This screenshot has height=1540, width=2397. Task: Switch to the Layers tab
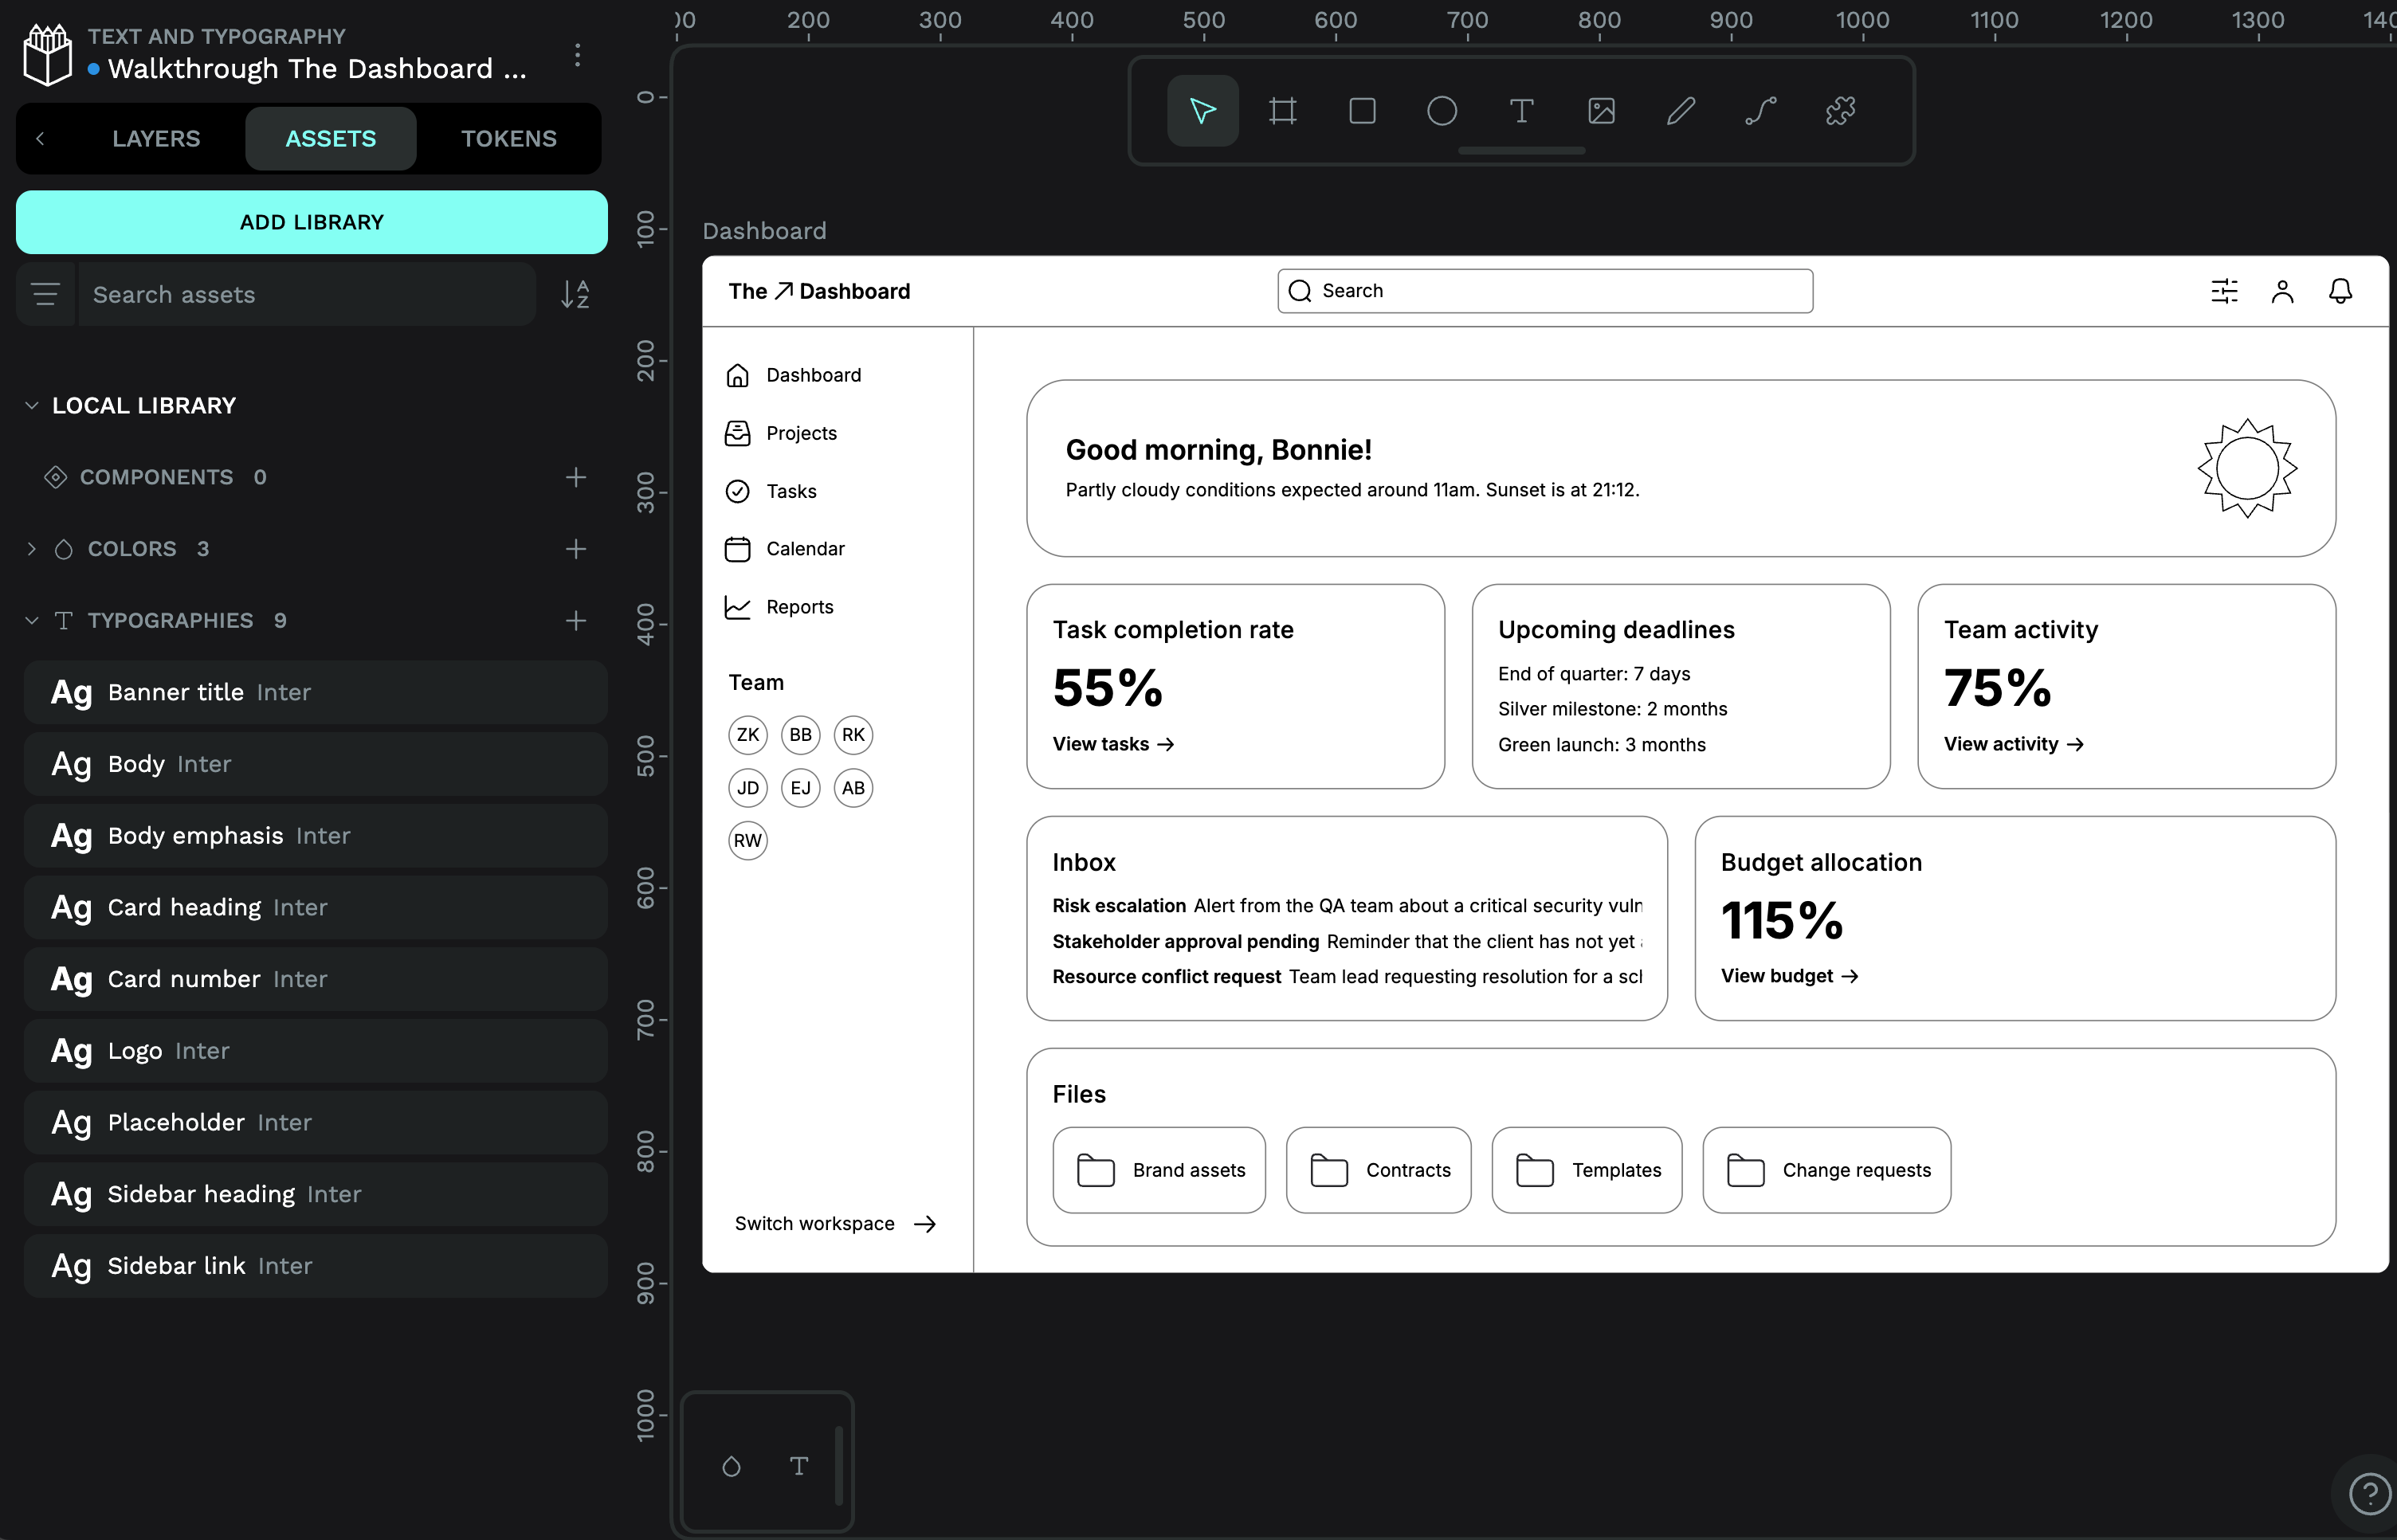point(156,139)
